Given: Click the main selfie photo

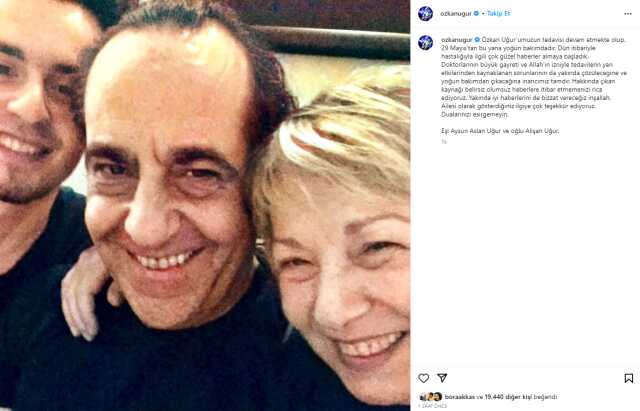Looking at the screenshot, I should [x=205, y=205].
